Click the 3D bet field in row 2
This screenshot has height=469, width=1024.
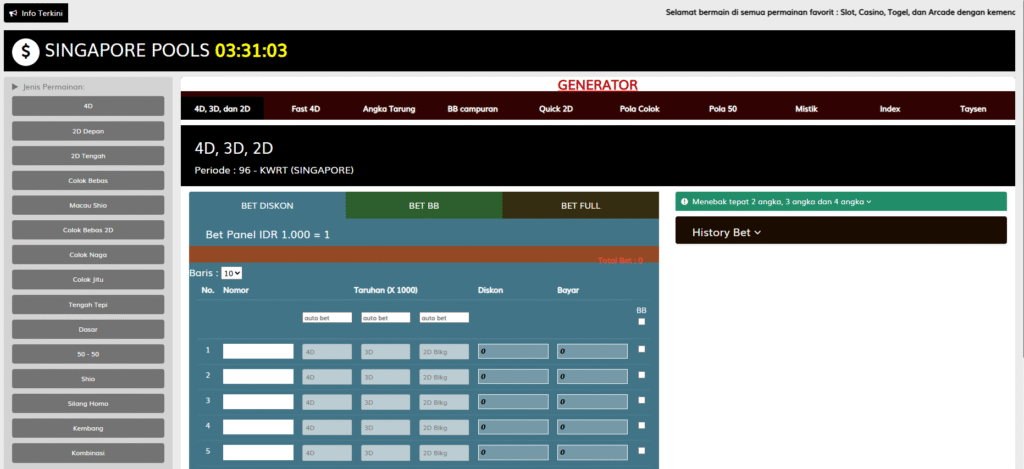pos(385,377)
